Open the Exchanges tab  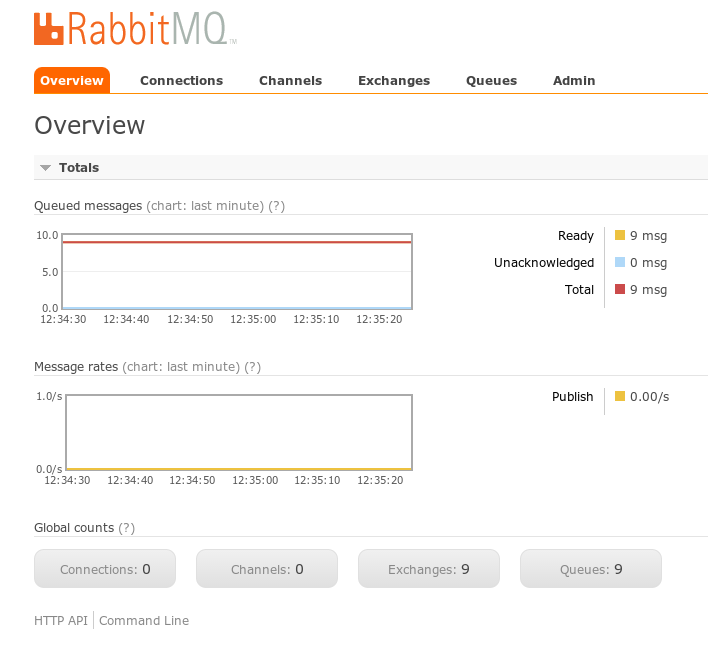(x=394, y=80)
